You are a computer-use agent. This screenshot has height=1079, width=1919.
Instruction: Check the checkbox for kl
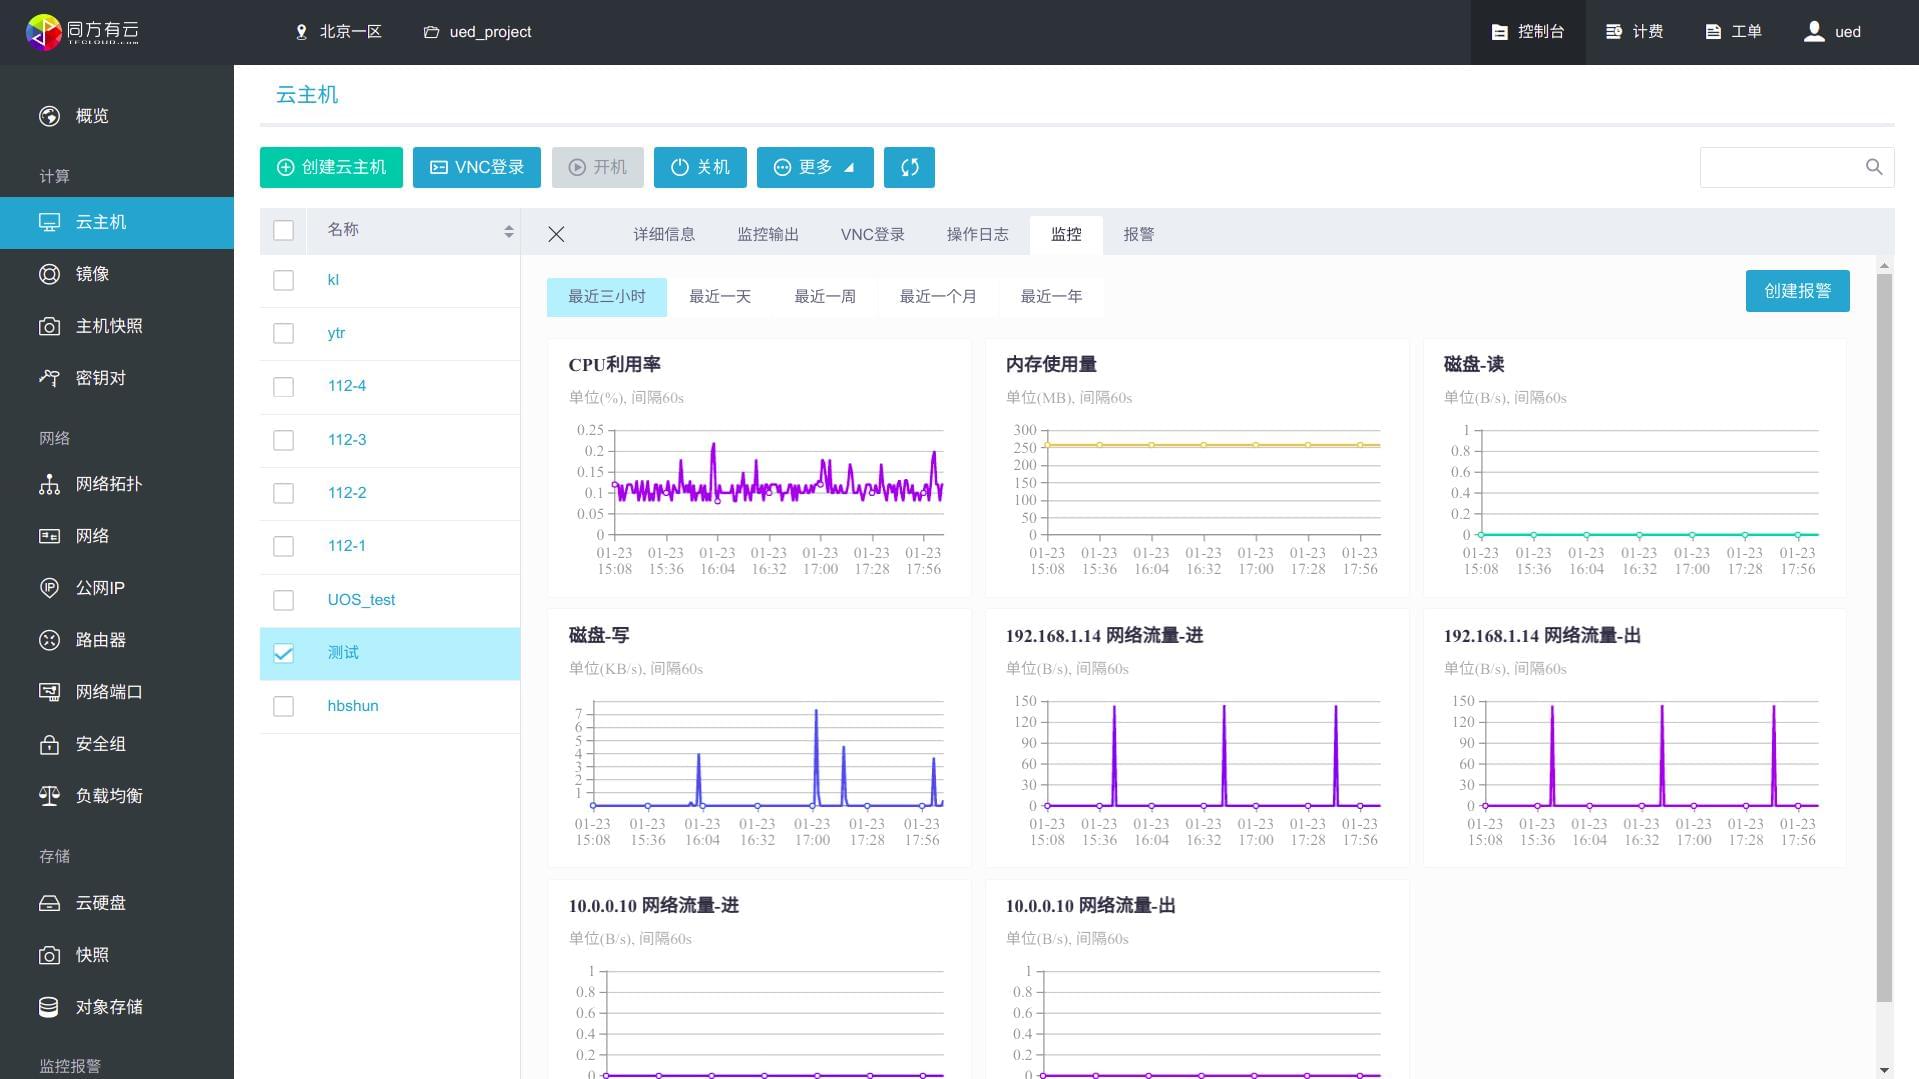pyautogui.click(x=284, y=281)
